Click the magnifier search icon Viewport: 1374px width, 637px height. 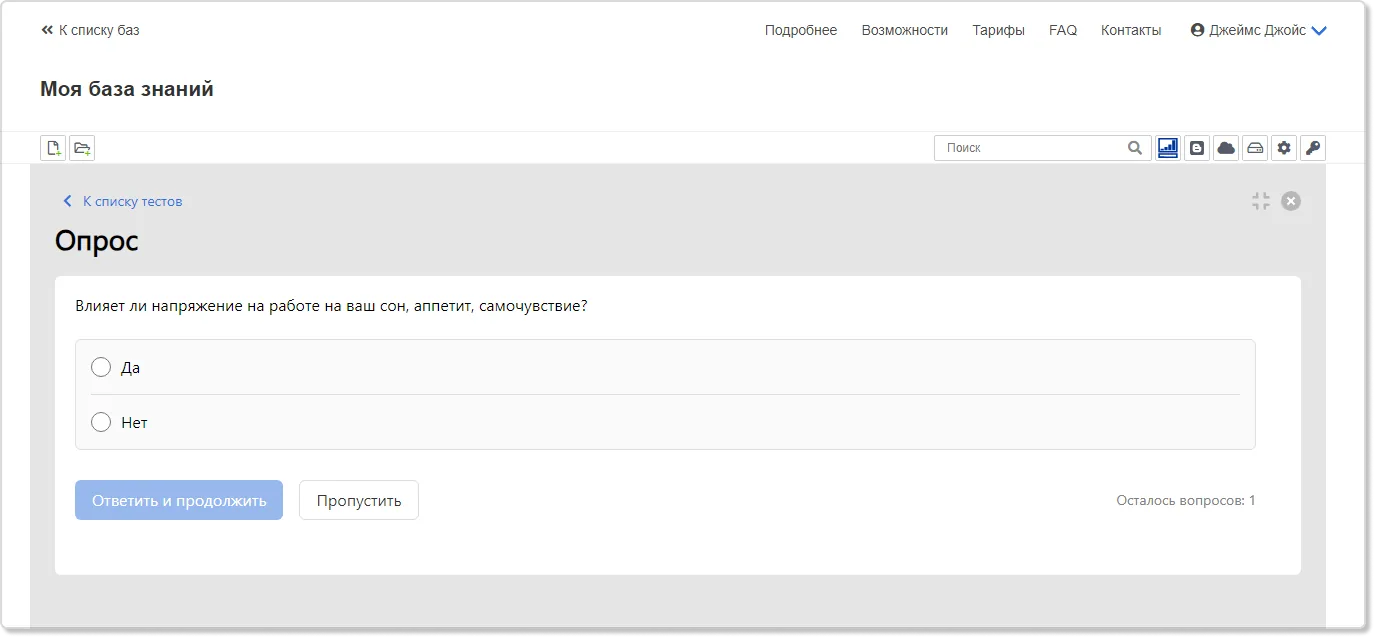(x=1135, y=148)
